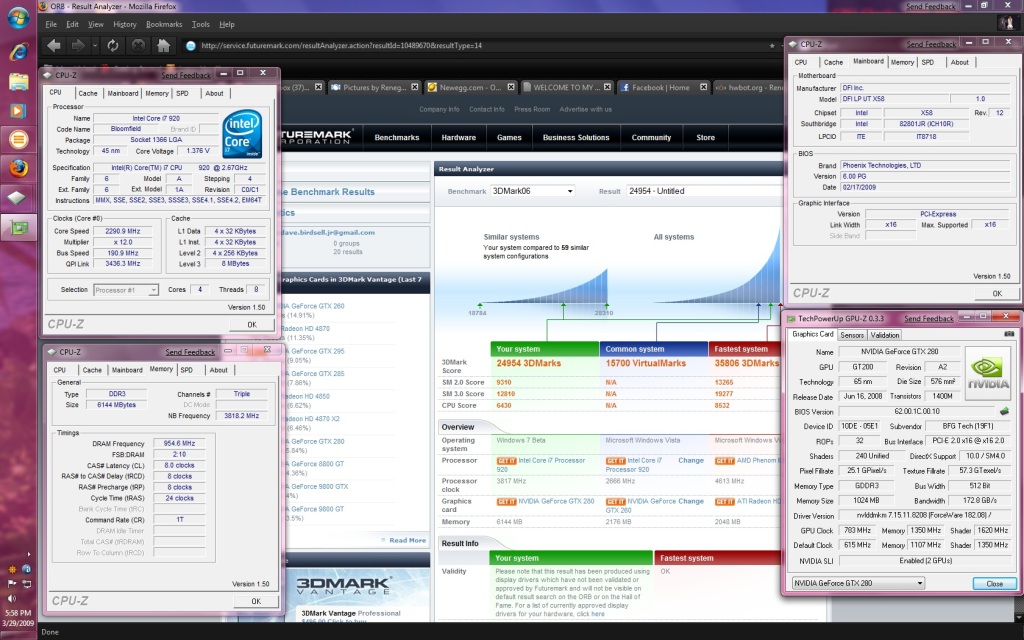The image size is (1024, 640).
Task: Click OK in the Mainboard CPU-Z window
Action: [x=997, y=294]
